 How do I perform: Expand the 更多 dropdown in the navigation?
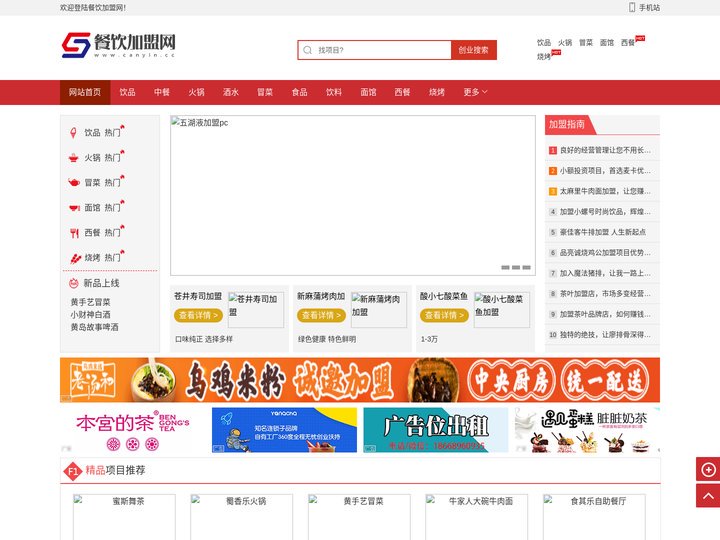[x=475, y=92]
